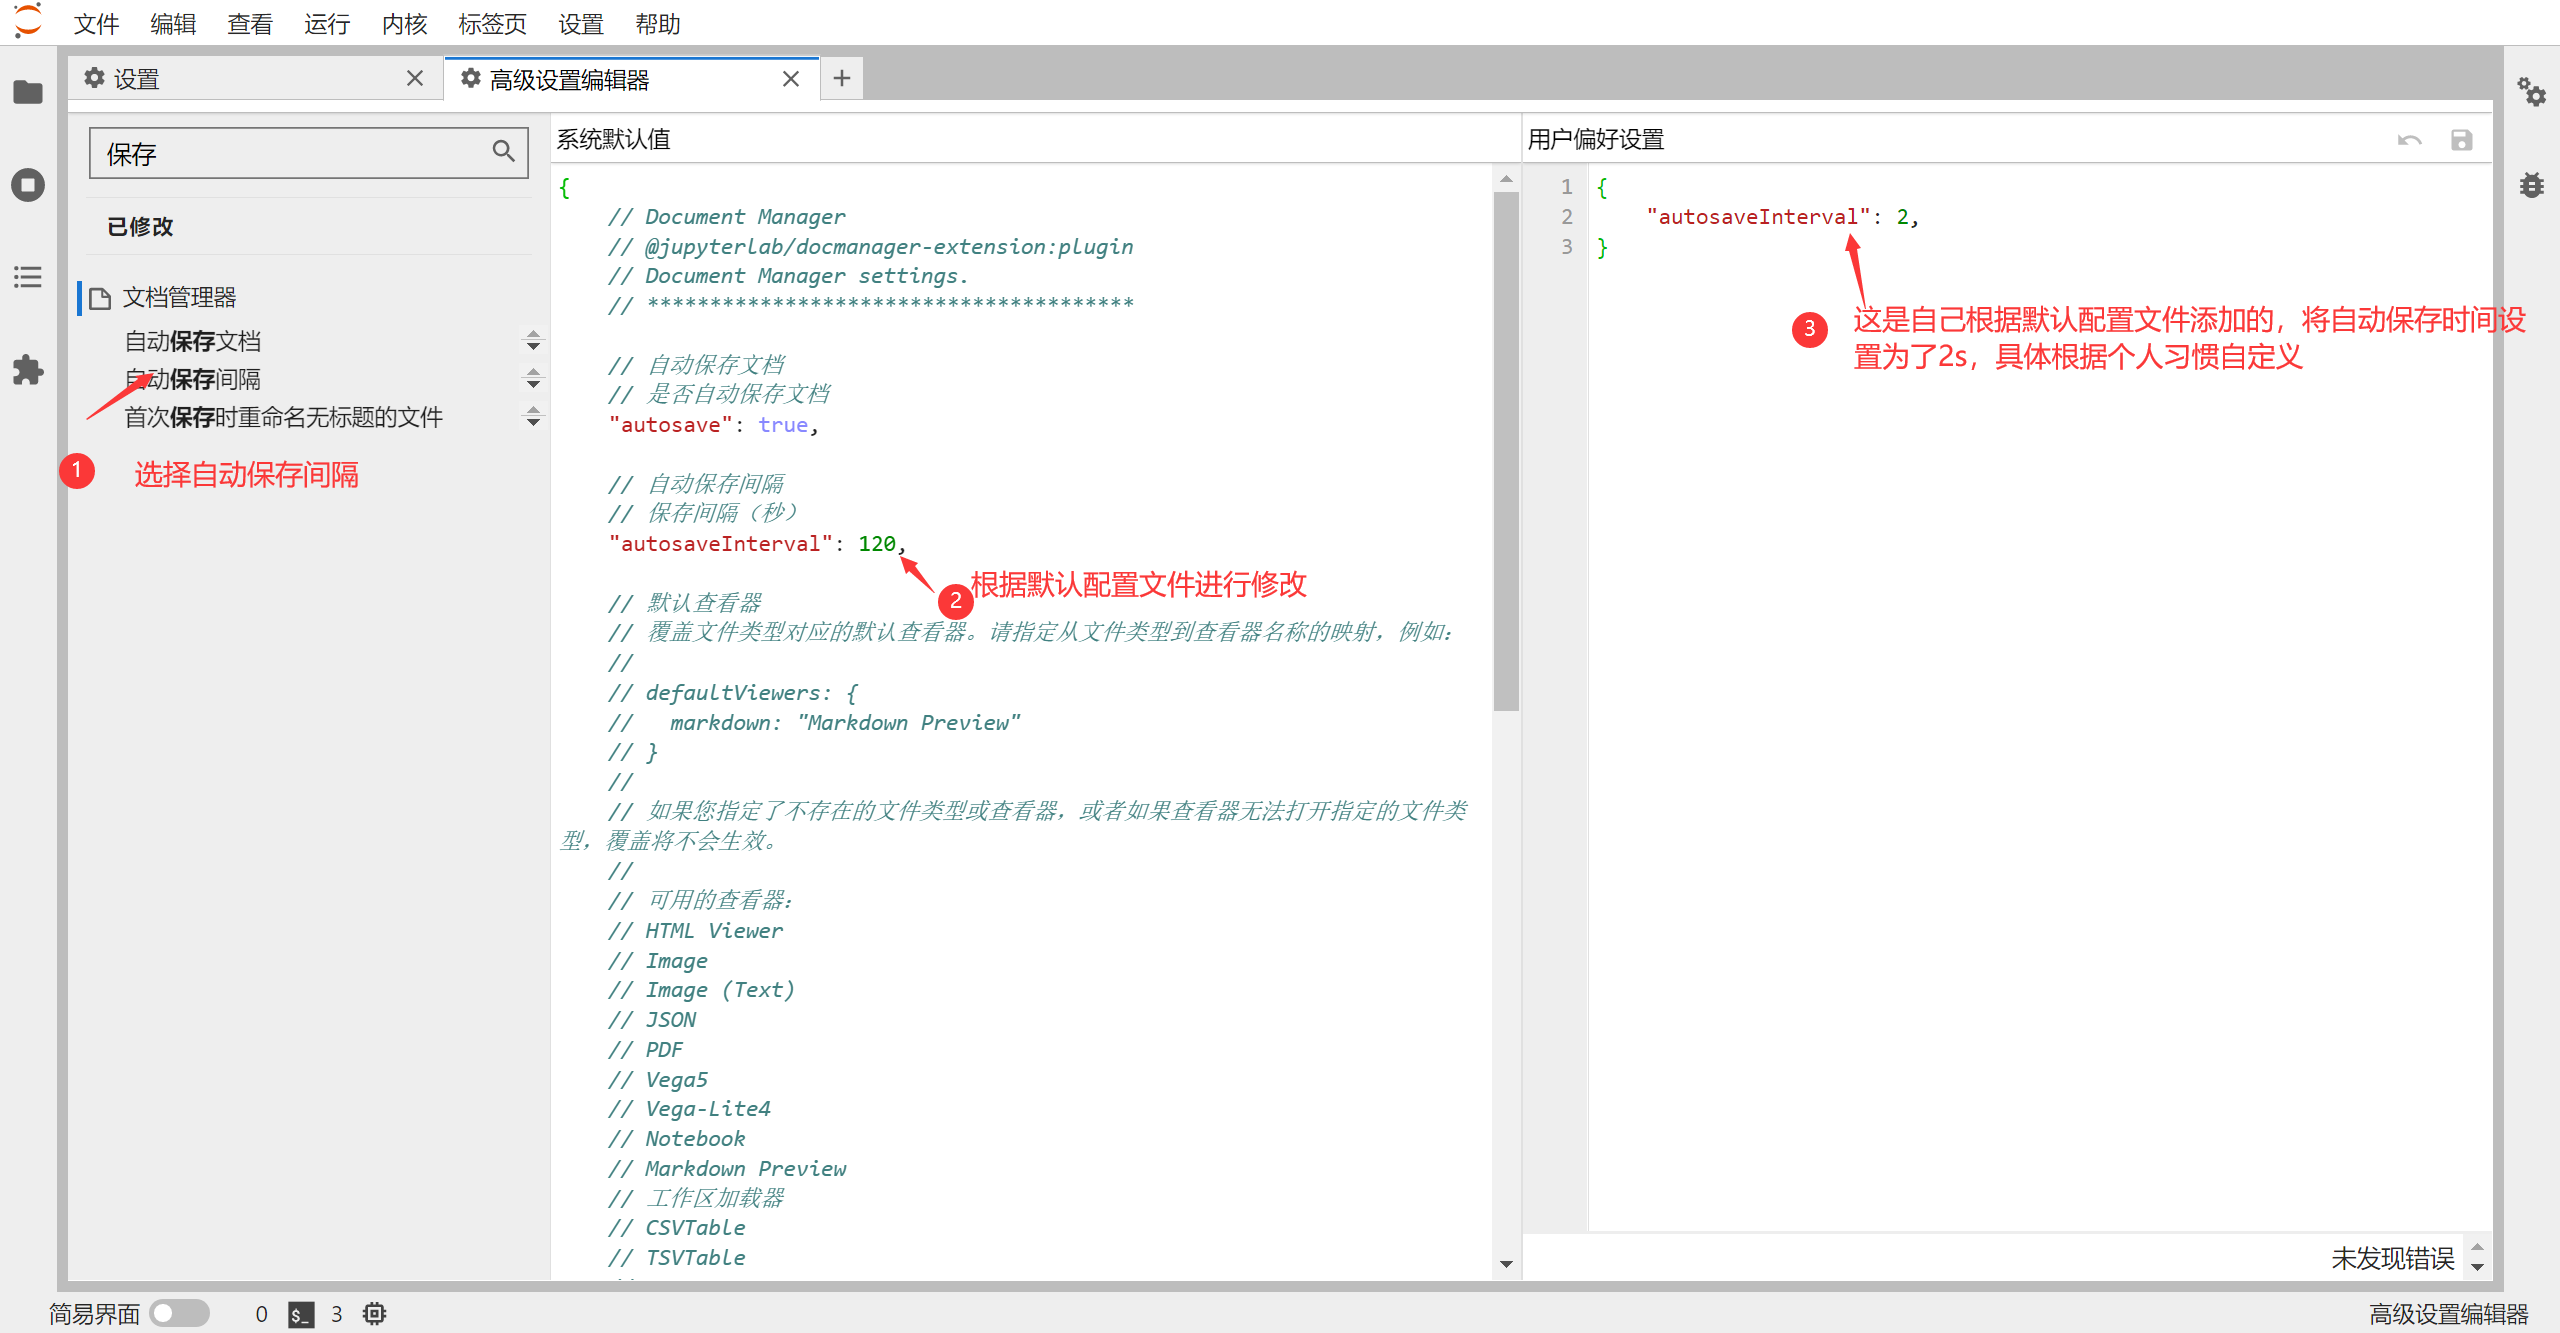Toggle the 简易界面 simple interface switch

click(x=180, y=1313)
